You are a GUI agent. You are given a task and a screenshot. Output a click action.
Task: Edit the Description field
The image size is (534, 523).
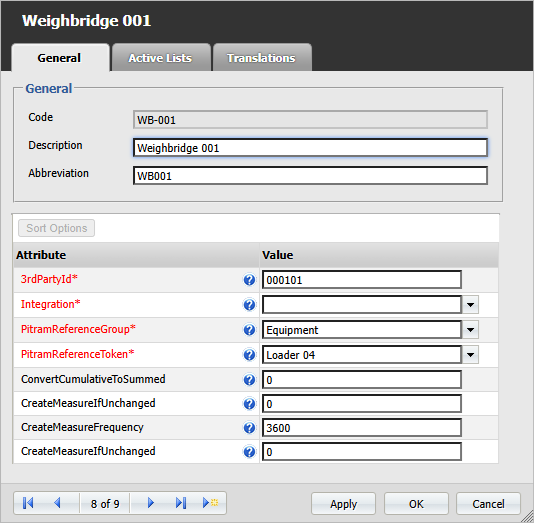click(x=310, y=148)
